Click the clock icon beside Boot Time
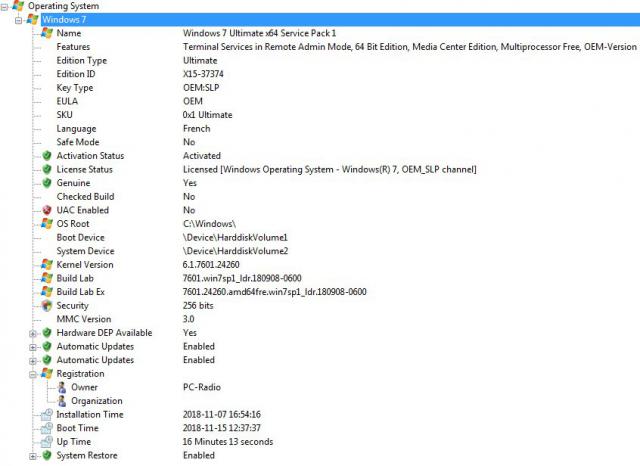 coord(47,428)
